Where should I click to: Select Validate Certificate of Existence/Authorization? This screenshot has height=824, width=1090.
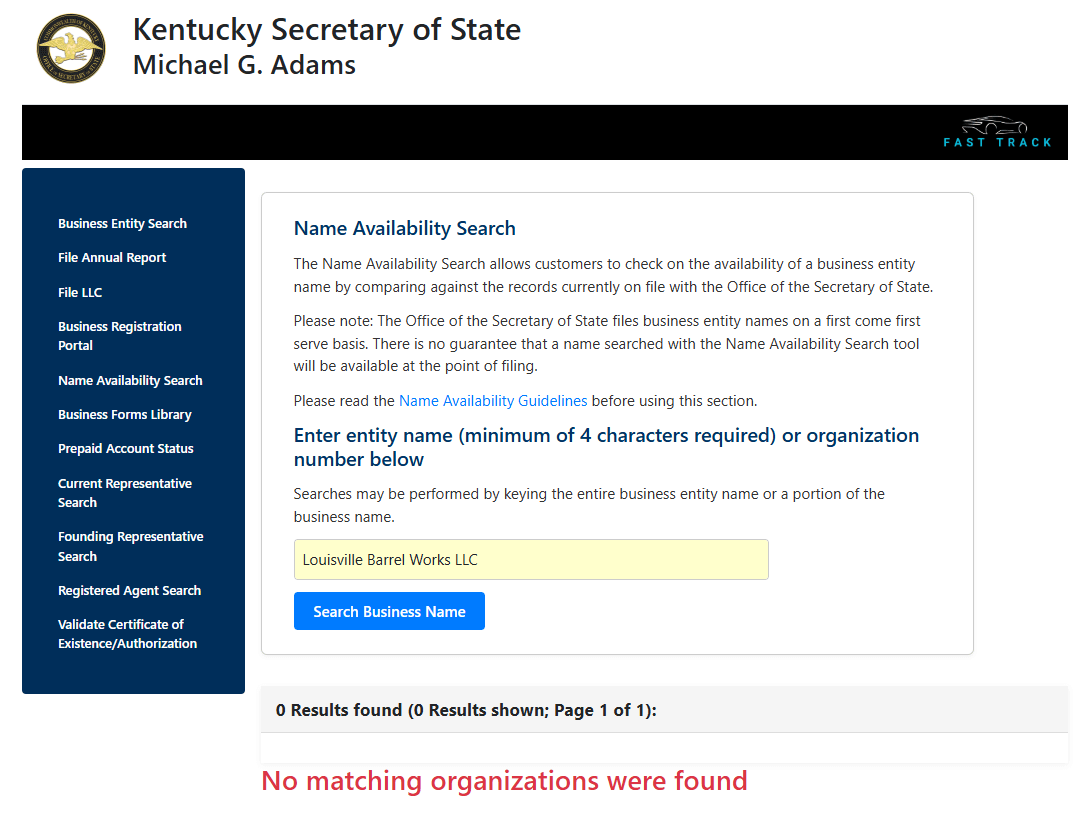127,633
